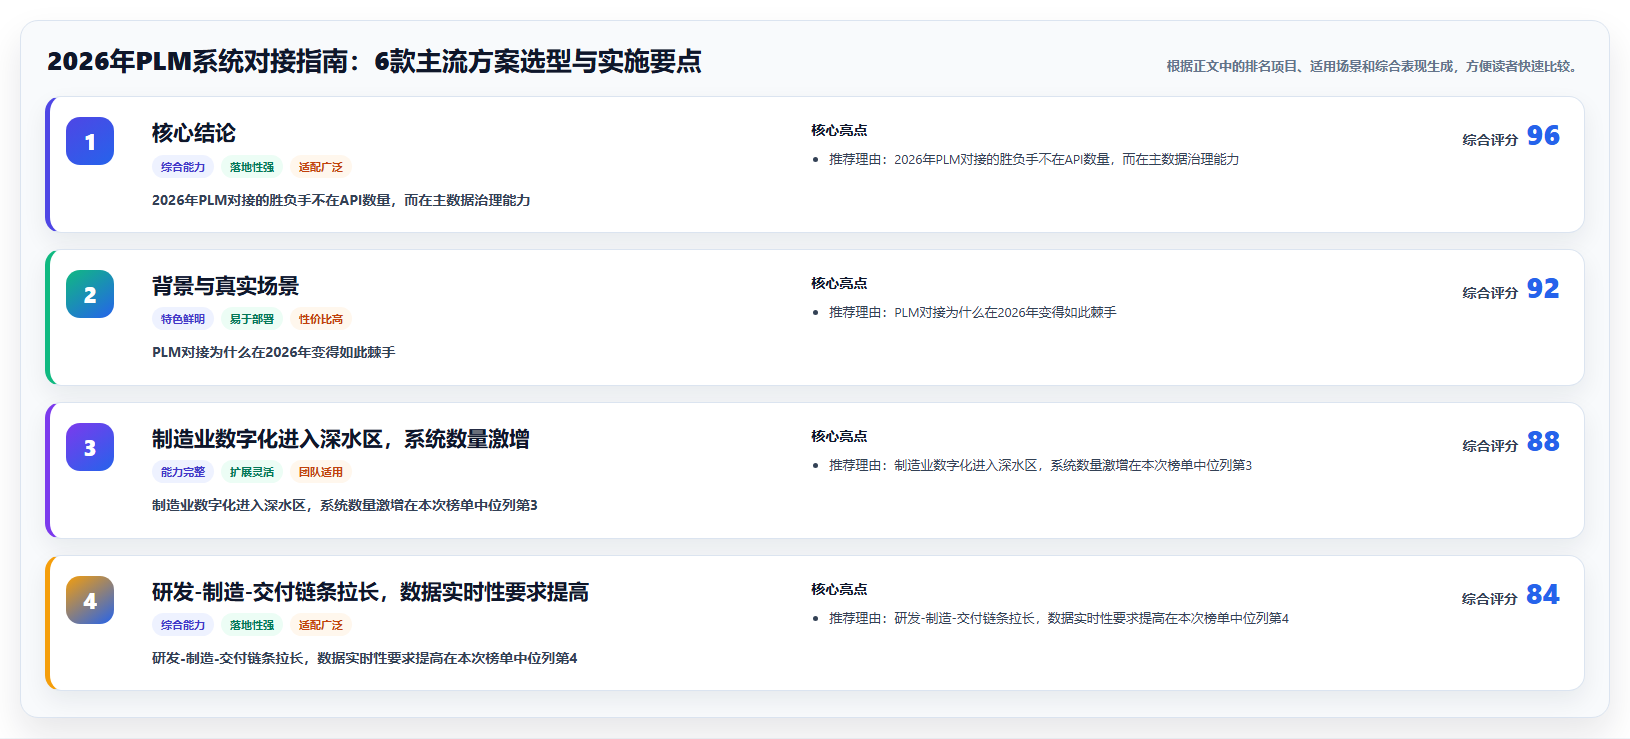Select the '综合能力' tag in card 4

tap(183, 625)
